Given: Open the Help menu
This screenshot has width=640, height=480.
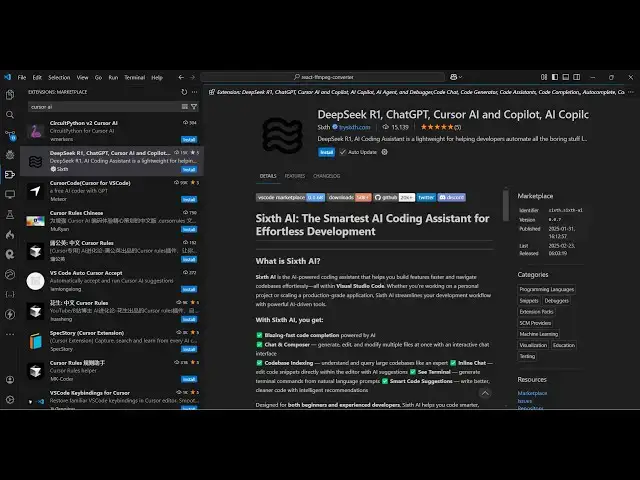Looking at the screenshot, I should tap(157, 77).
